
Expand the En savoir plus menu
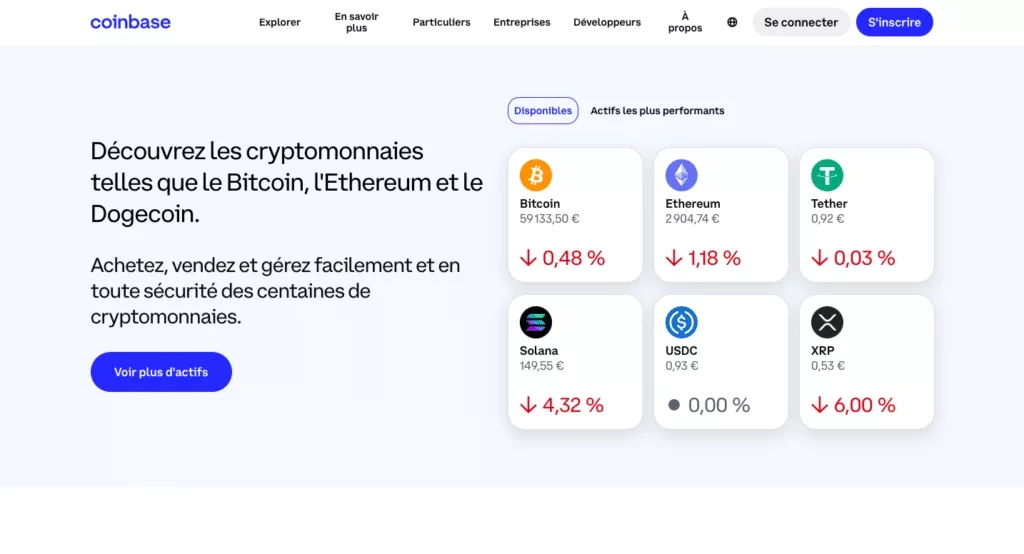click(x=357, y=22)
